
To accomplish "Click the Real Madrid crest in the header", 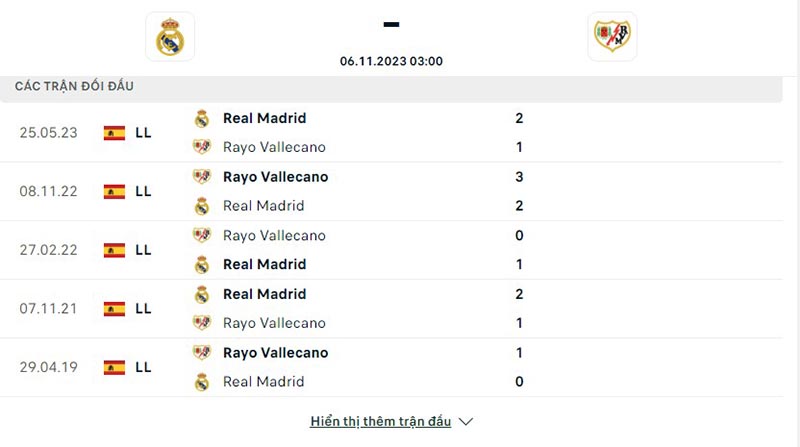I will click(170, 37).
